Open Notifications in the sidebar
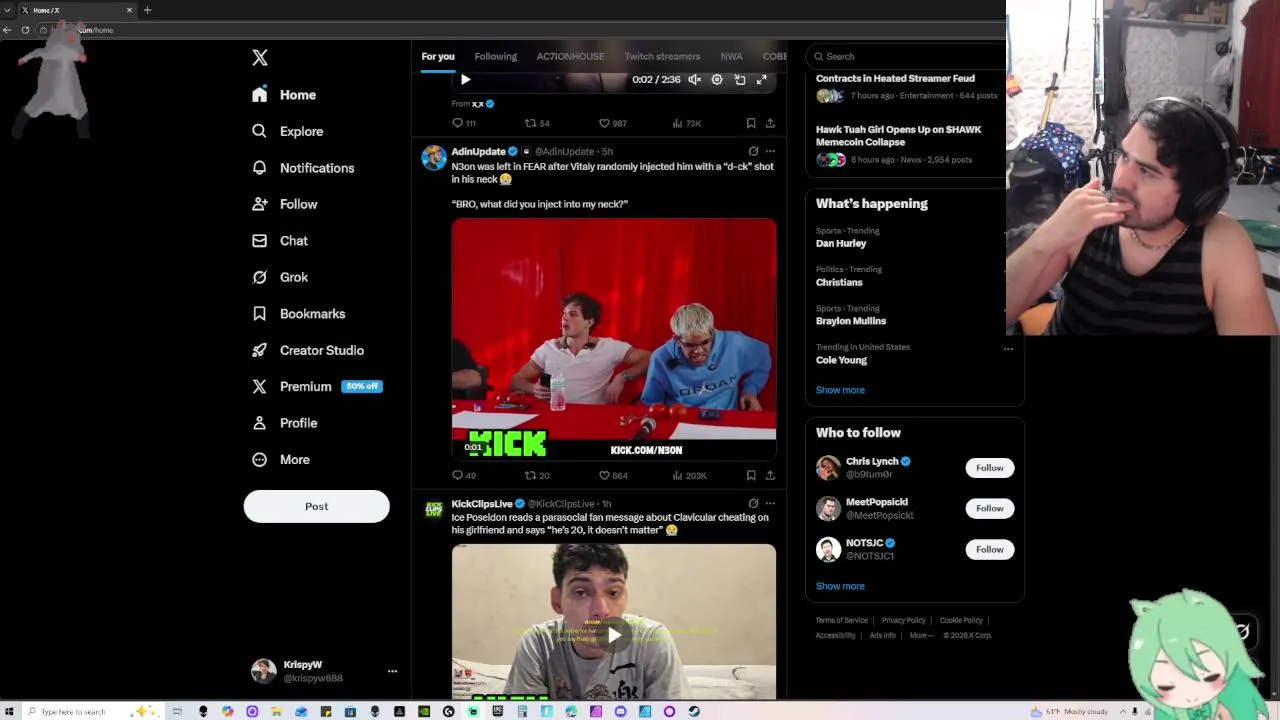 coord(303,168)
